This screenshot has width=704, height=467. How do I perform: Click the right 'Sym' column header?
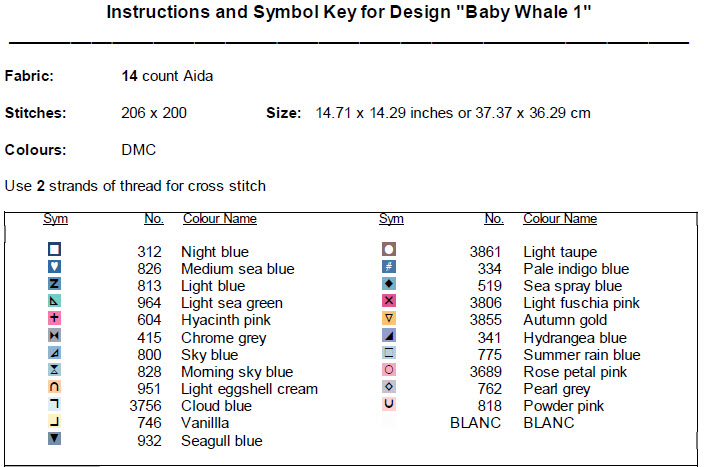(391, 218)
